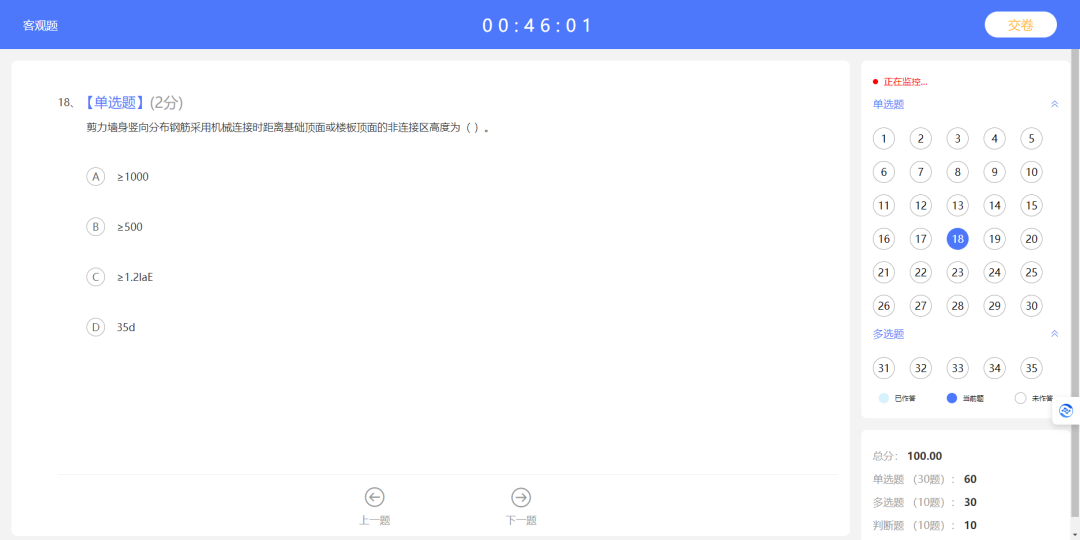Screen dimensions: 1080x540
Task: Open question 15
Action: 1031,205
